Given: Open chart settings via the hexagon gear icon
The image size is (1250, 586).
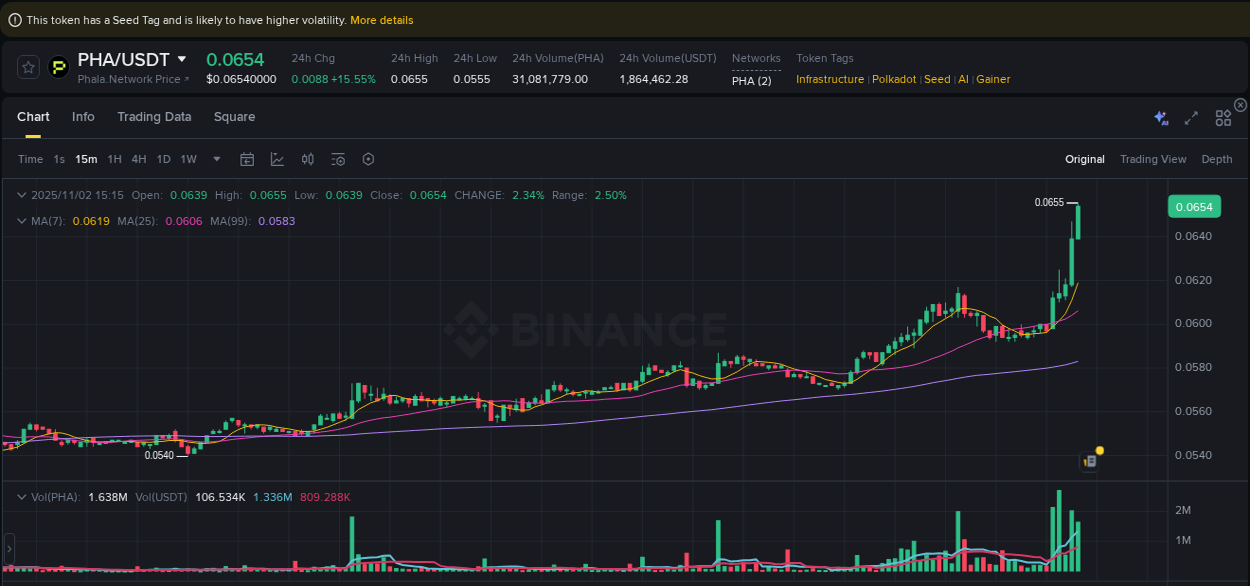Looking at the screenshot, I should pyautogui.click(x=367, y=159).
